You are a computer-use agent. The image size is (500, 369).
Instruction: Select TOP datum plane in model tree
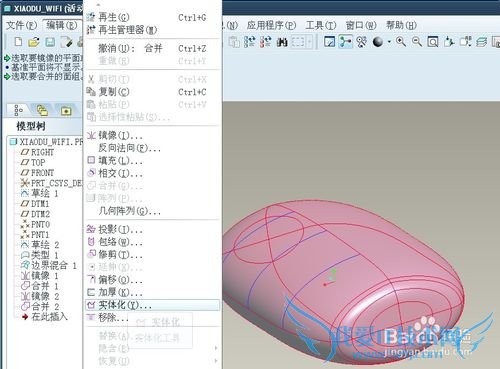tap(33, 163)
